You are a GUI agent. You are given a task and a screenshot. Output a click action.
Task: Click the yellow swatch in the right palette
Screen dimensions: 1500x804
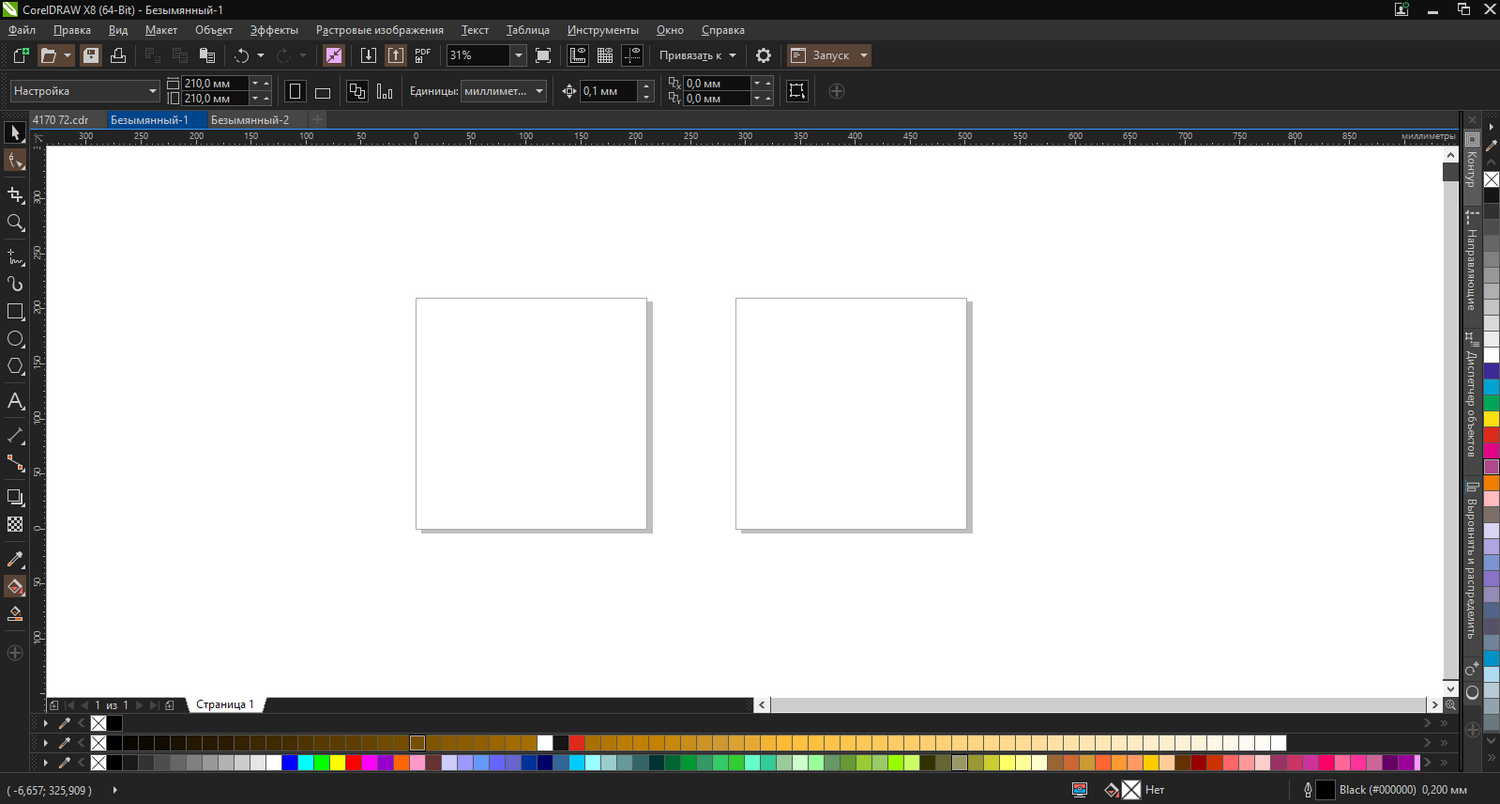(x=1491, y=419)
